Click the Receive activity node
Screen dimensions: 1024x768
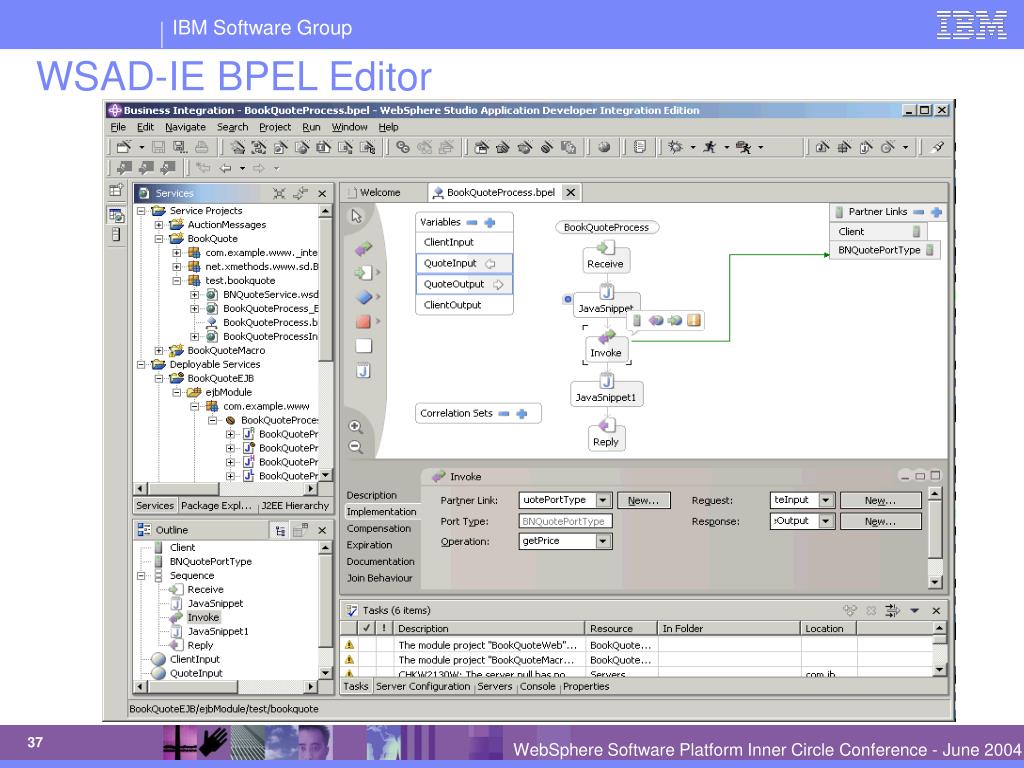(x=605, y=257)
